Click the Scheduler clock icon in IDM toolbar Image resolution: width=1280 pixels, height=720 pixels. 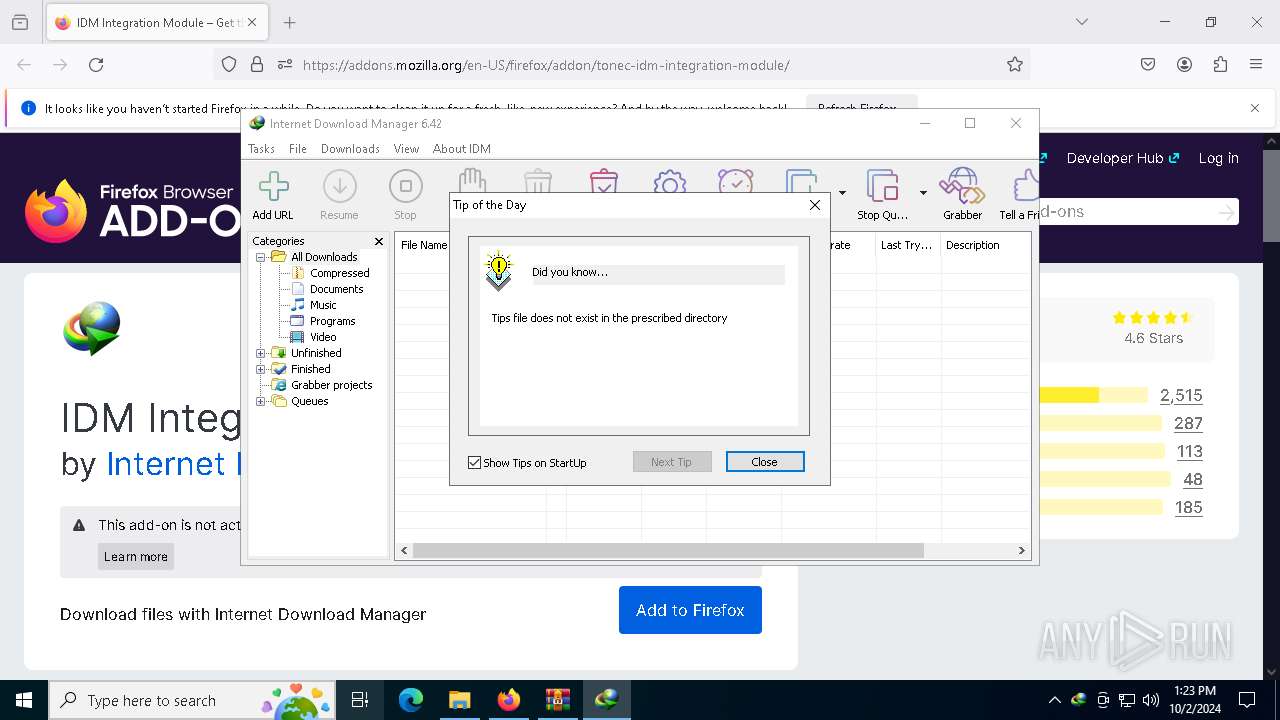coord(736,182)
